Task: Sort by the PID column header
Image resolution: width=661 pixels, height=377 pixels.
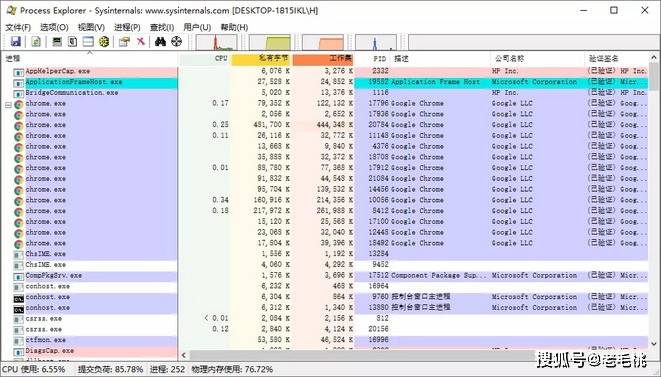Action: tap(372, 59)
